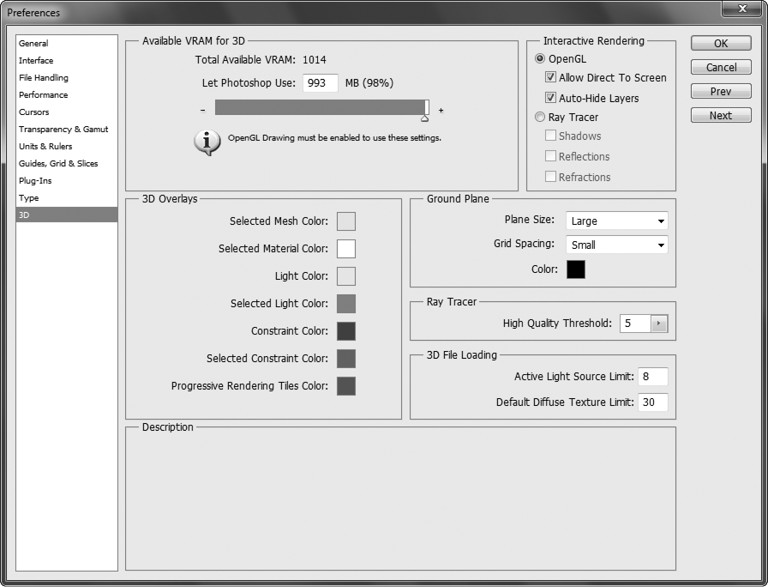Close the Preferences dialog window
Image resolution: width=768 pixels, height=587 pixels.
(740, 12)
